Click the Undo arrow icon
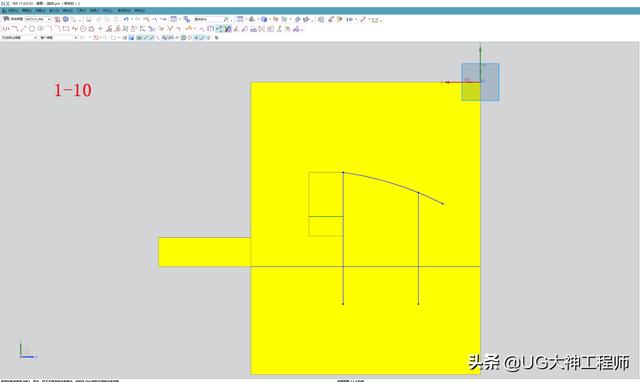 click(126, 19)
